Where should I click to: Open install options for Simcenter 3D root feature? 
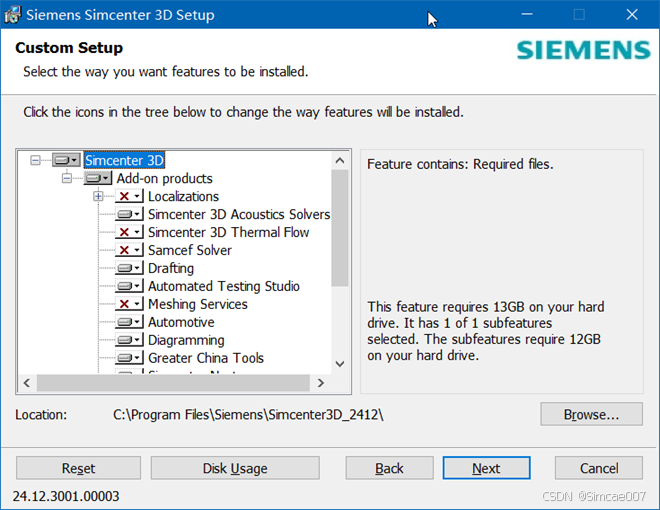point(66,160)
